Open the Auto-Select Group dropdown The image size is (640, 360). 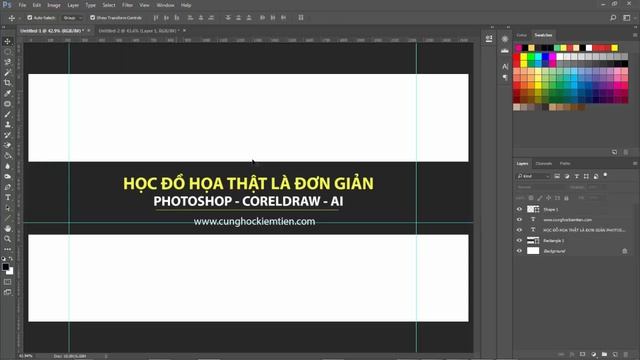[73, 18]
